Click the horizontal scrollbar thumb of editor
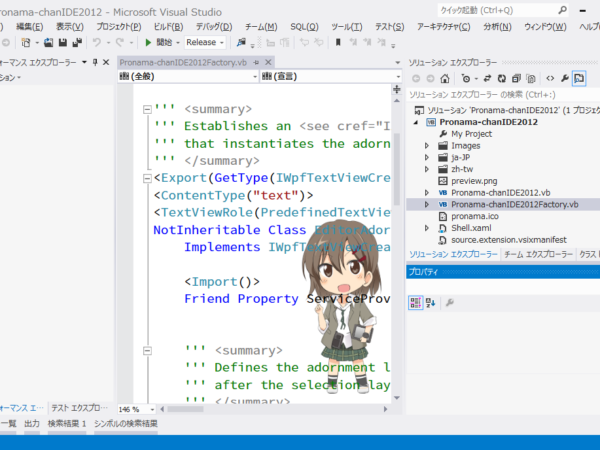 point(185,409)
